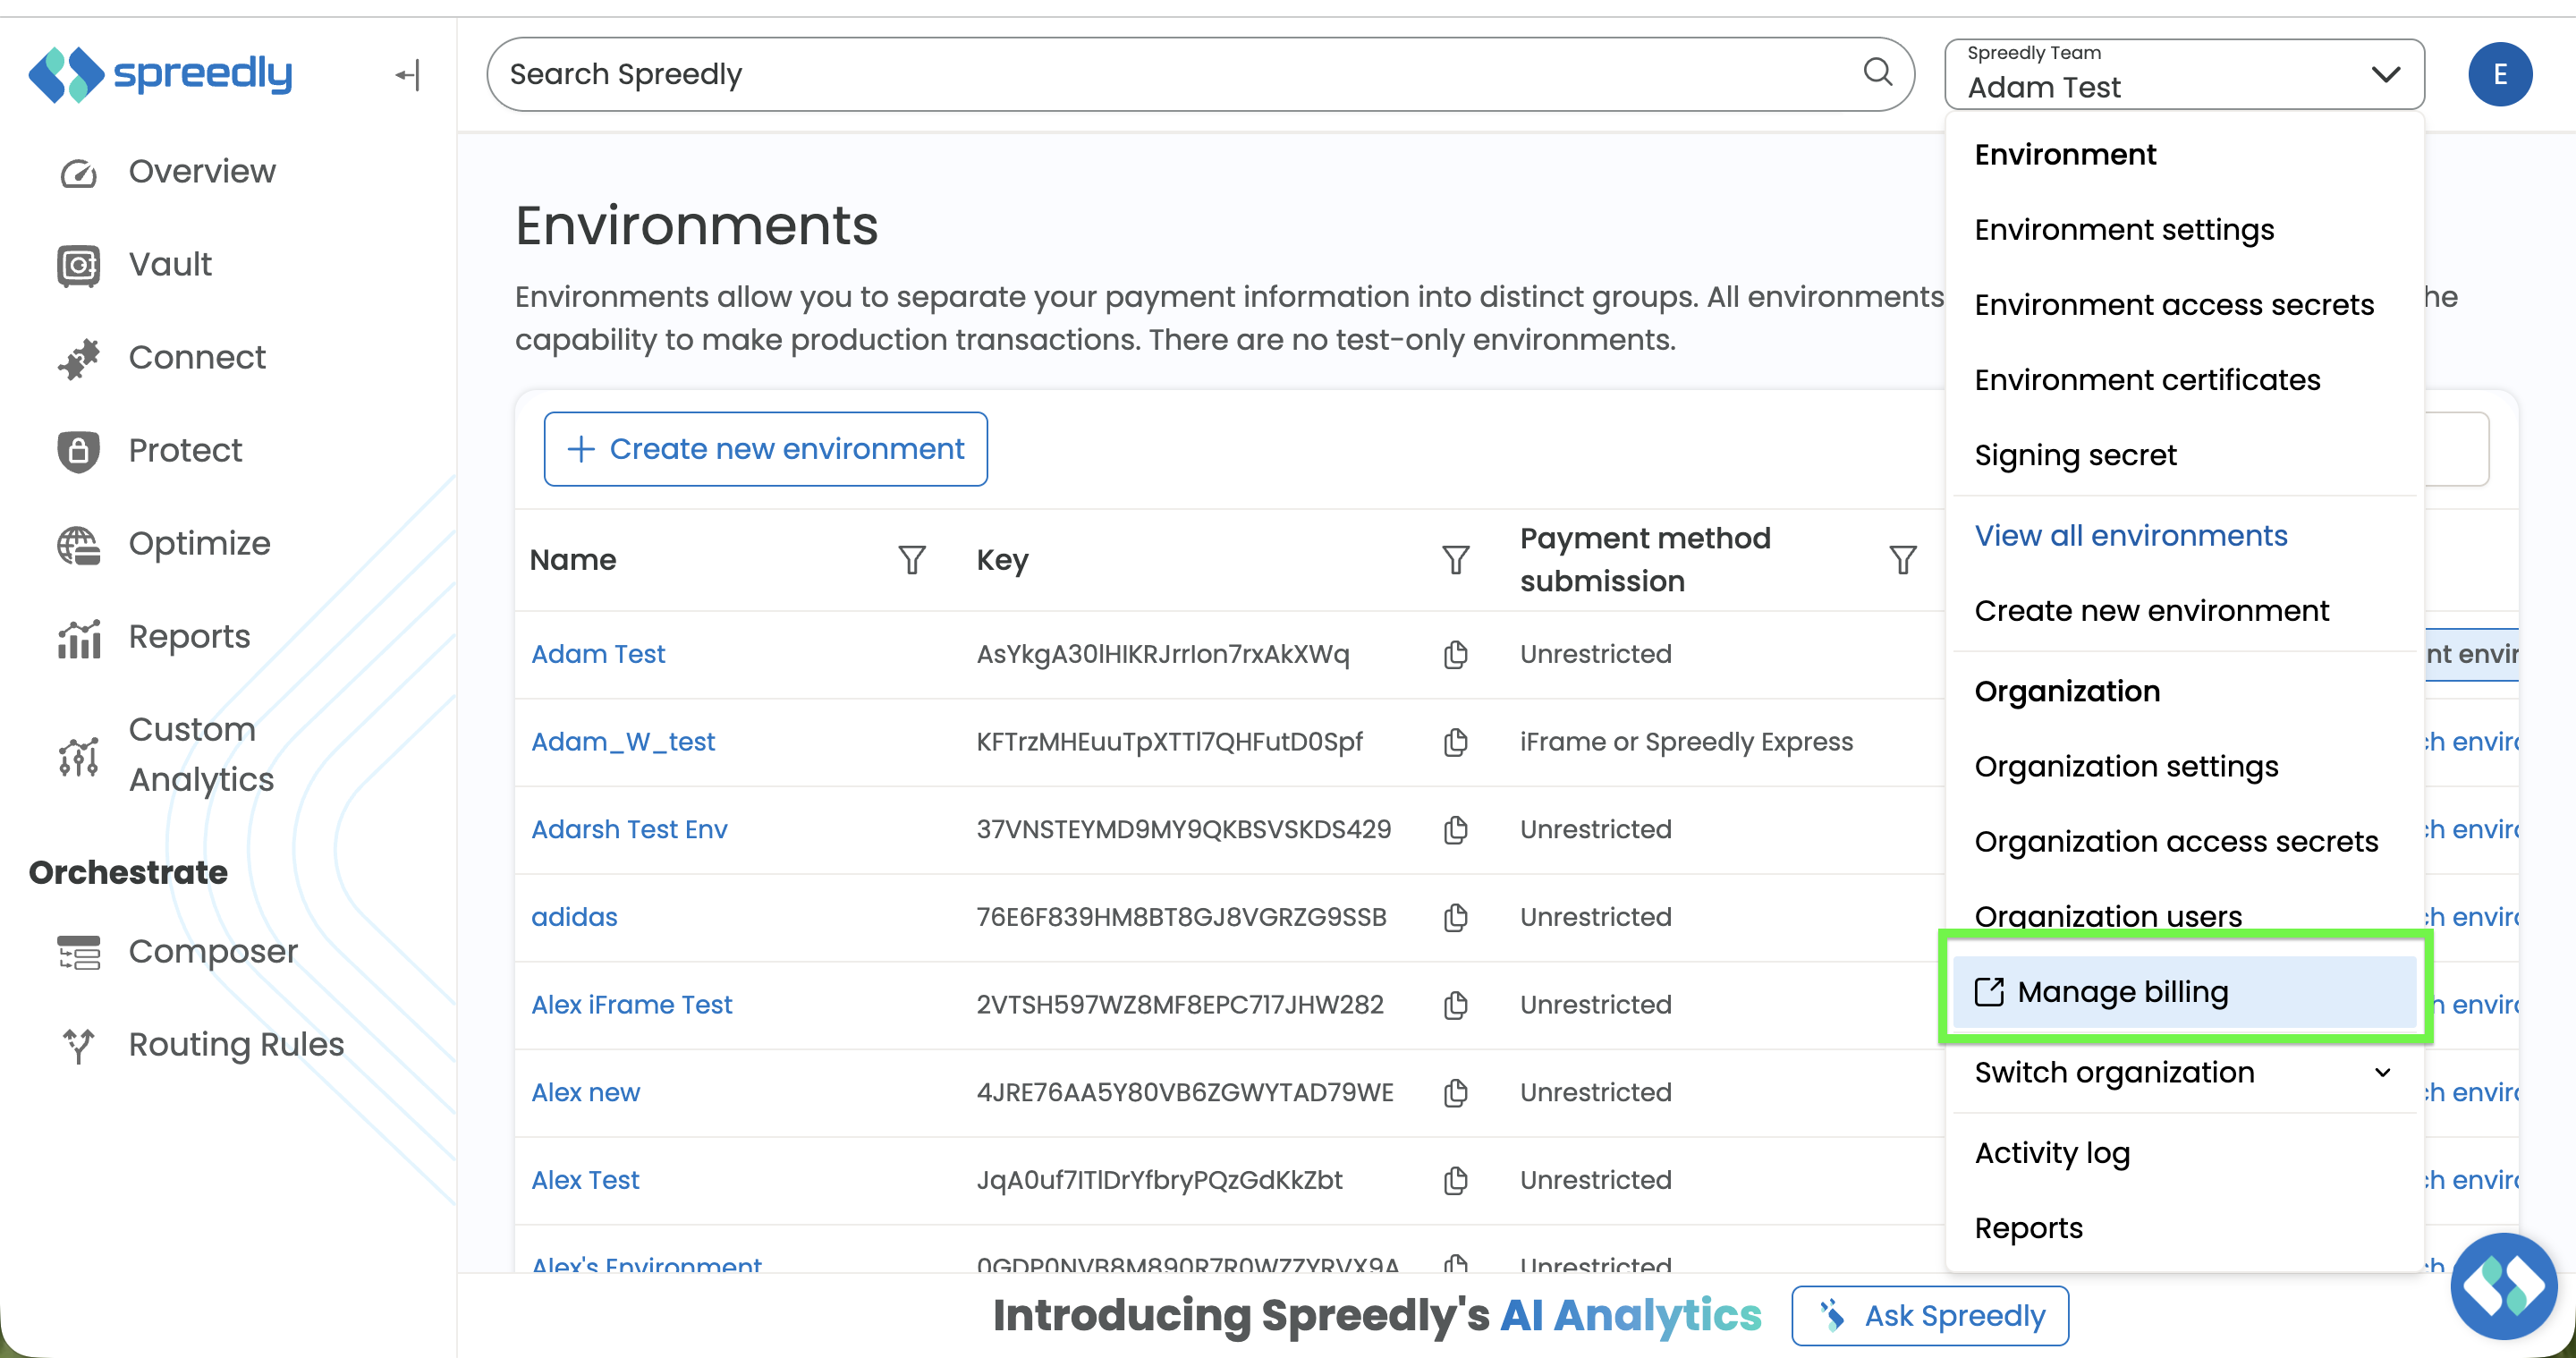
Task: Filter the Name column
Action: click(x=911, y=560)
